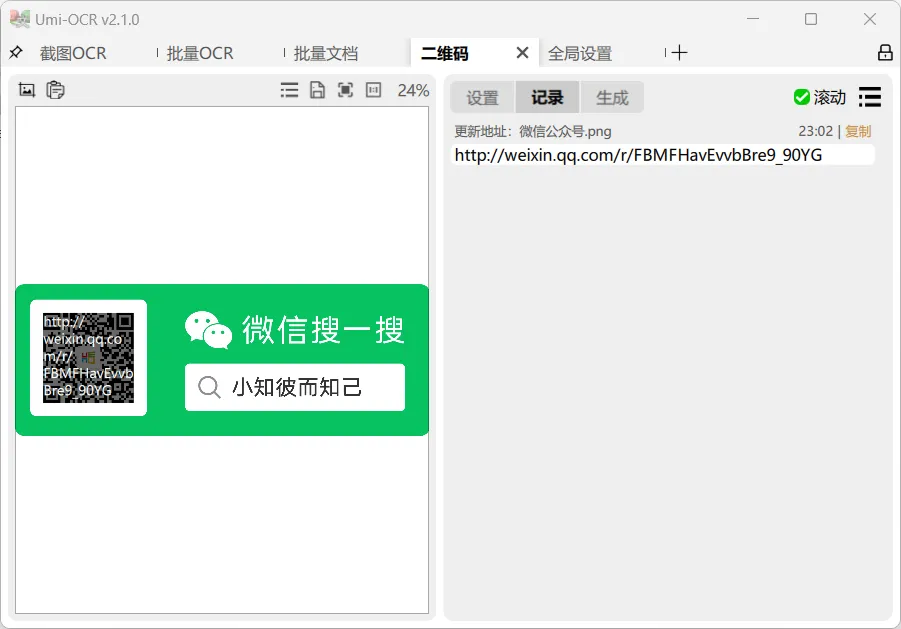
Task: Switch to the 批量OCR tab
Action: coord(200,53)
